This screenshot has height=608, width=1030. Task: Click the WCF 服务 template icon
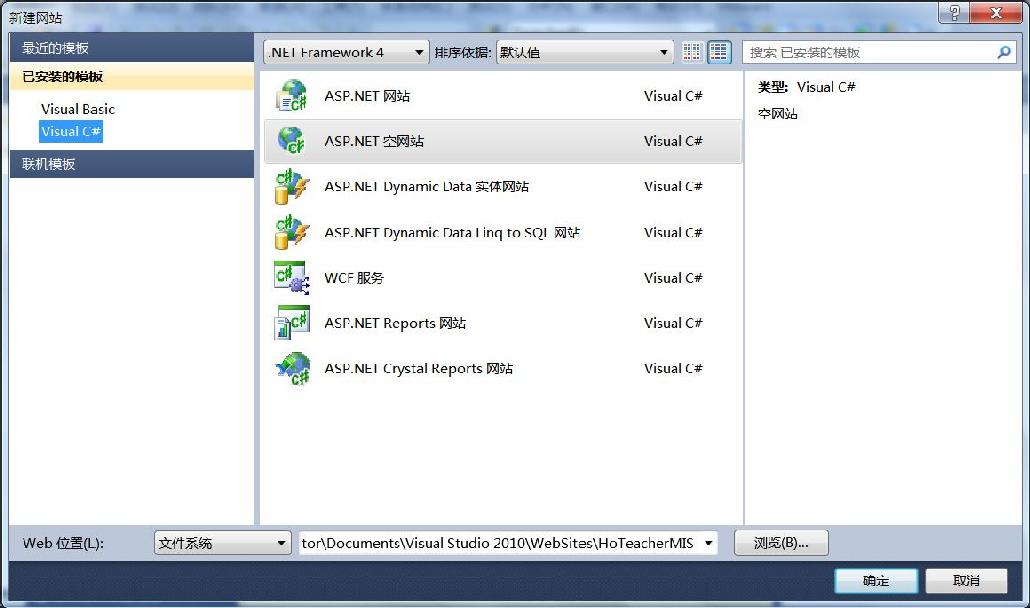[x=292, y=277]
